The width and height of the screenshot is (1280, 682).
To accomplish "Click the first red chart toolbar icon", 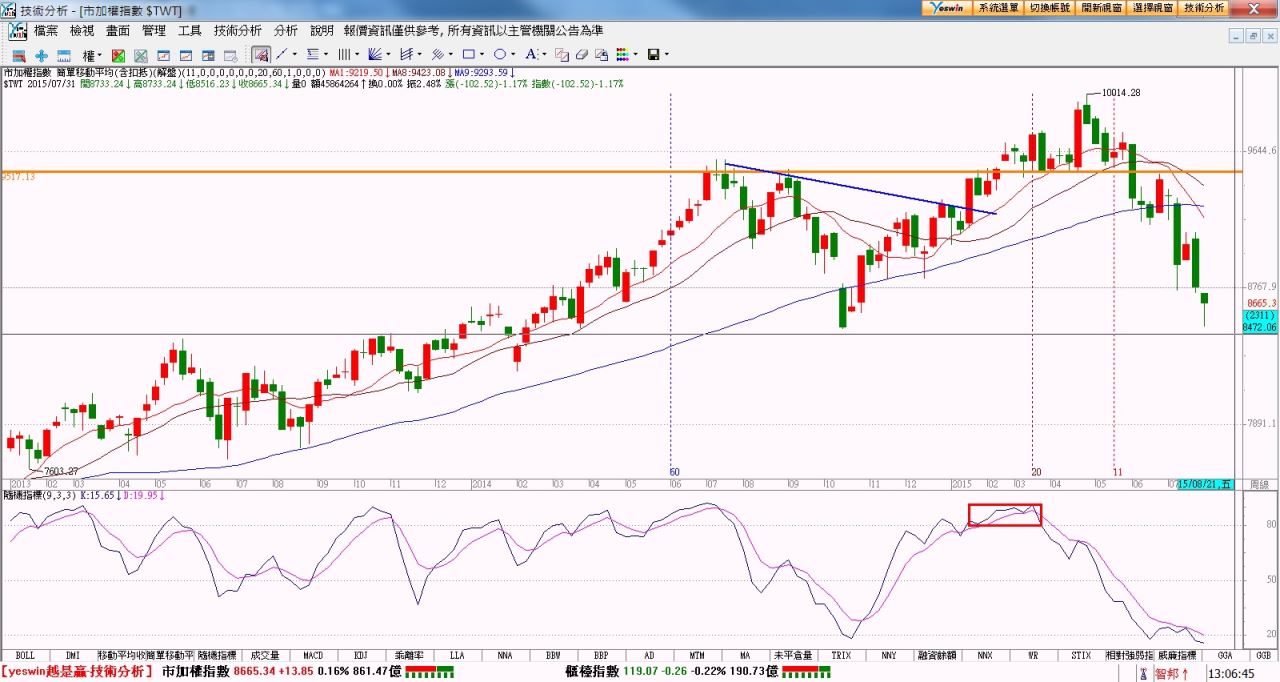I will pyautogui.click(x=18, y=55).
